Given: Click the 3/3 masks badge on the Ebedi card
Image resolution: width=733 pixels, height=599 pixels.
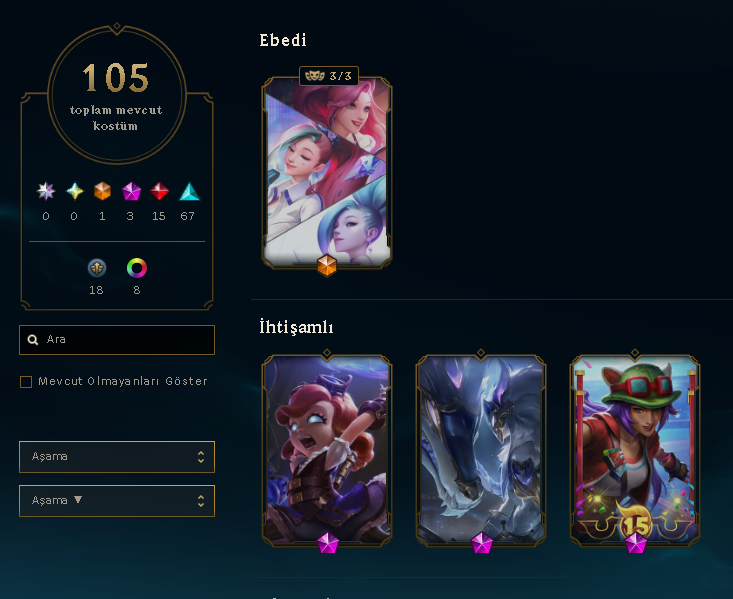Looking at the screenshot, I should 329,76.
